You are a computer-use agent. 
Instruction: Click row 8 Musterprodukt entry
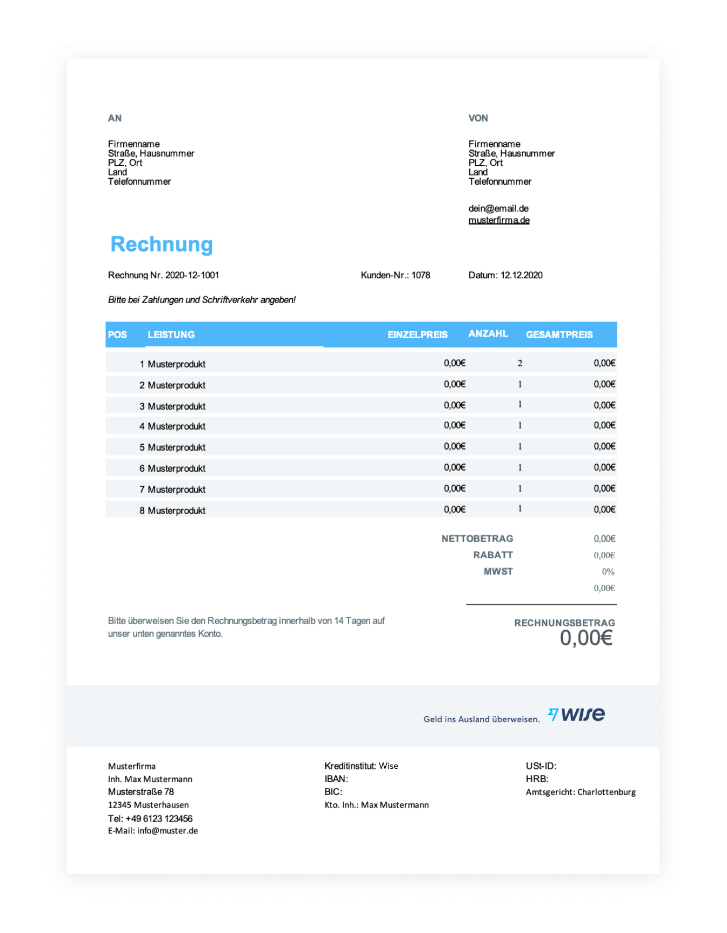(176, 510)
